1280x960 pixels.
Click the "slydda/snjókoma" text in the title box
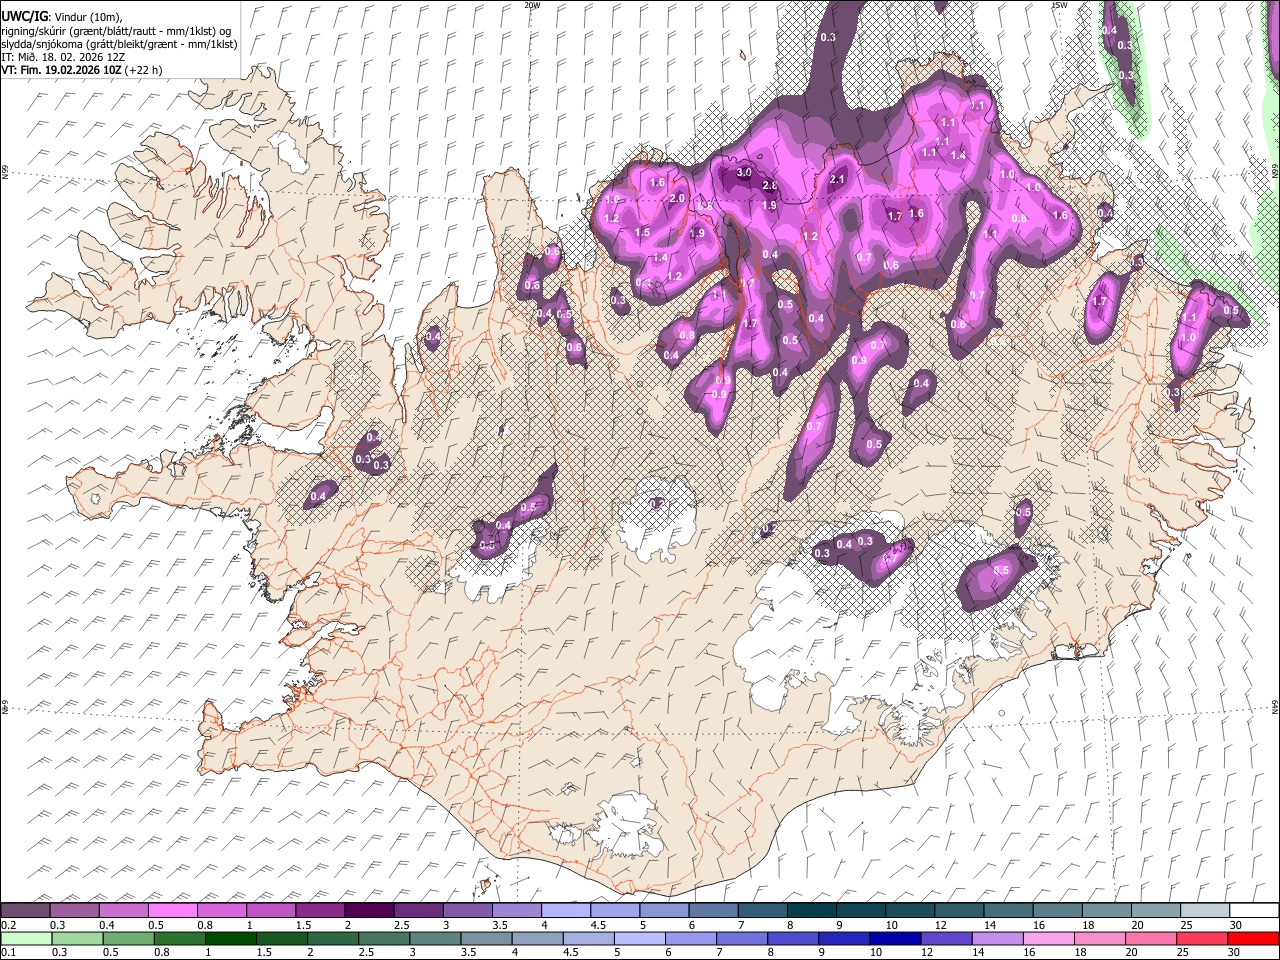point(42,44)
